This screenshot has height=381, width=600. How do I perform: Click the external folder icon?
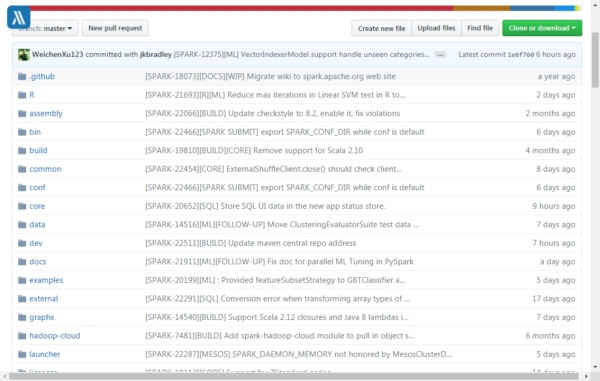coord(22,299)
